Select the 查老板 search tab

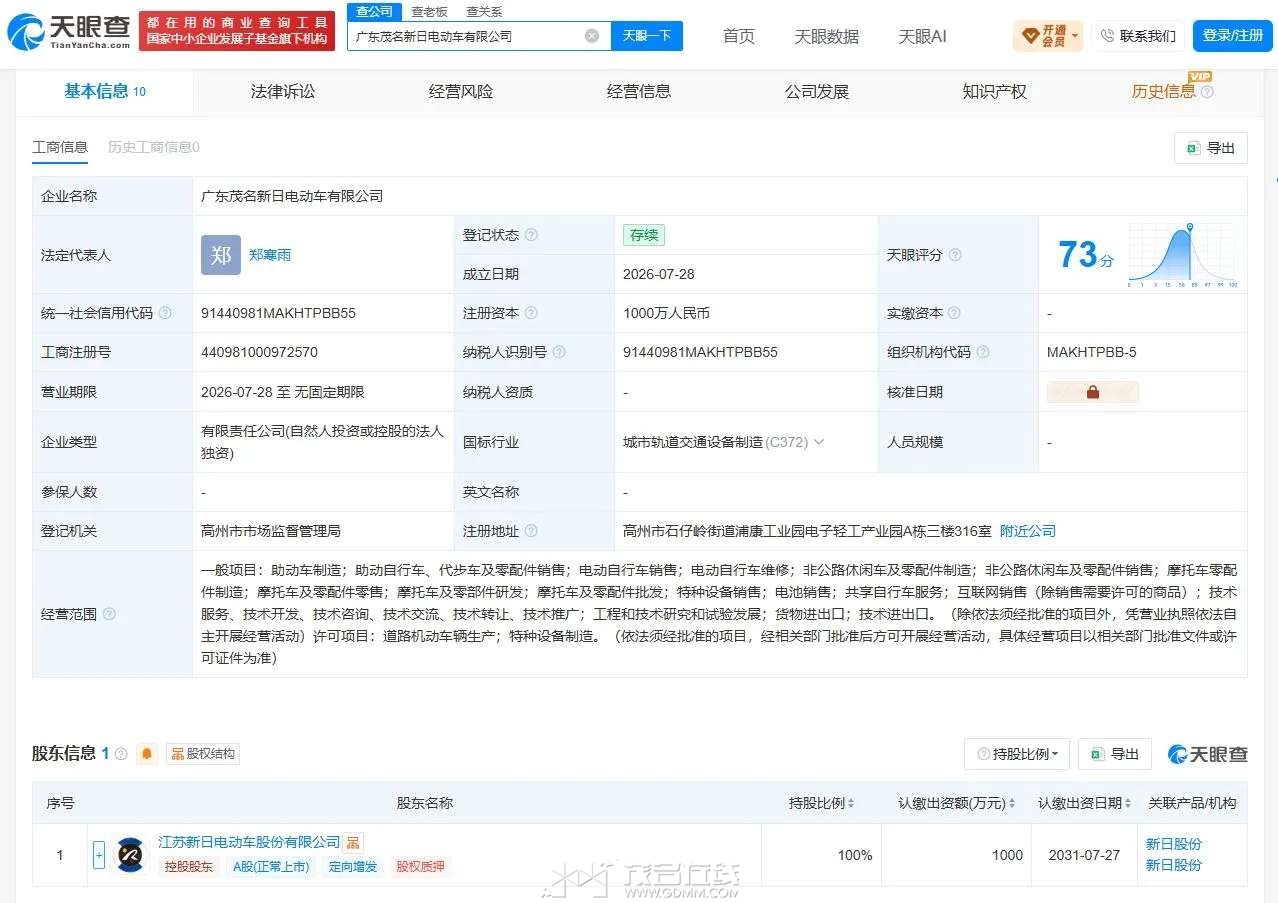pos(429,11)
